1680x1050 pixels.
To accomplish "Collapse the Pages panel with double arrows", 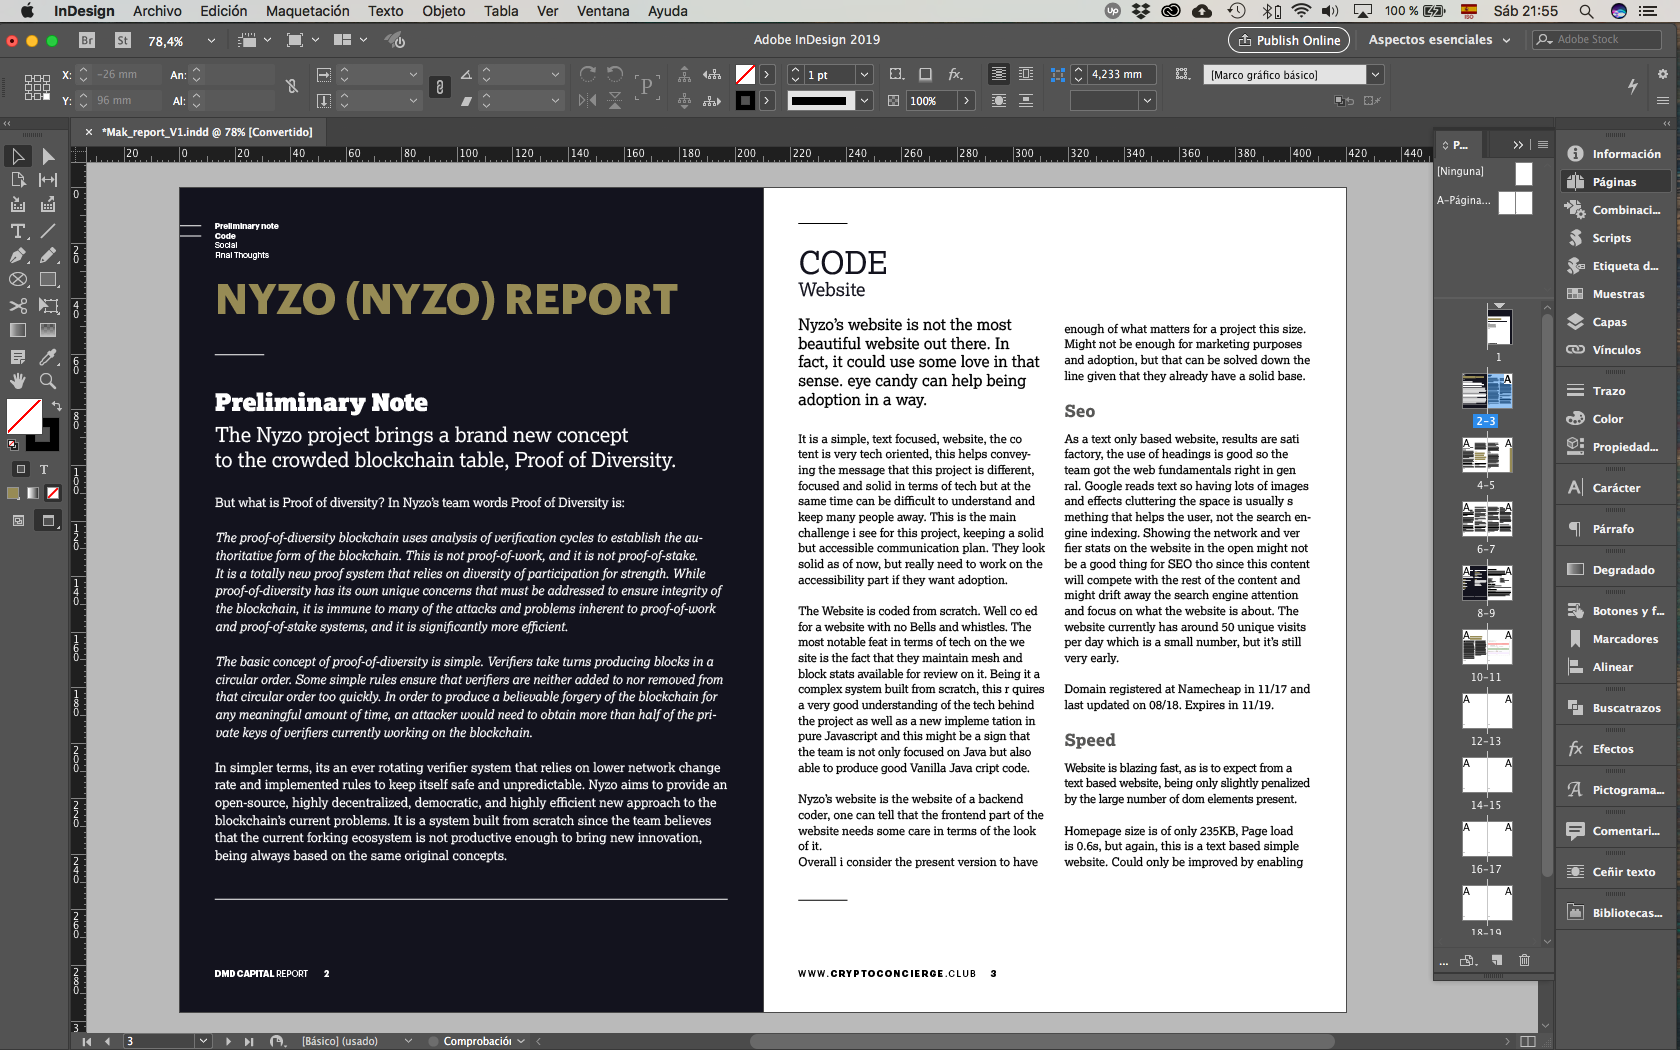I will pos(1518,145).
